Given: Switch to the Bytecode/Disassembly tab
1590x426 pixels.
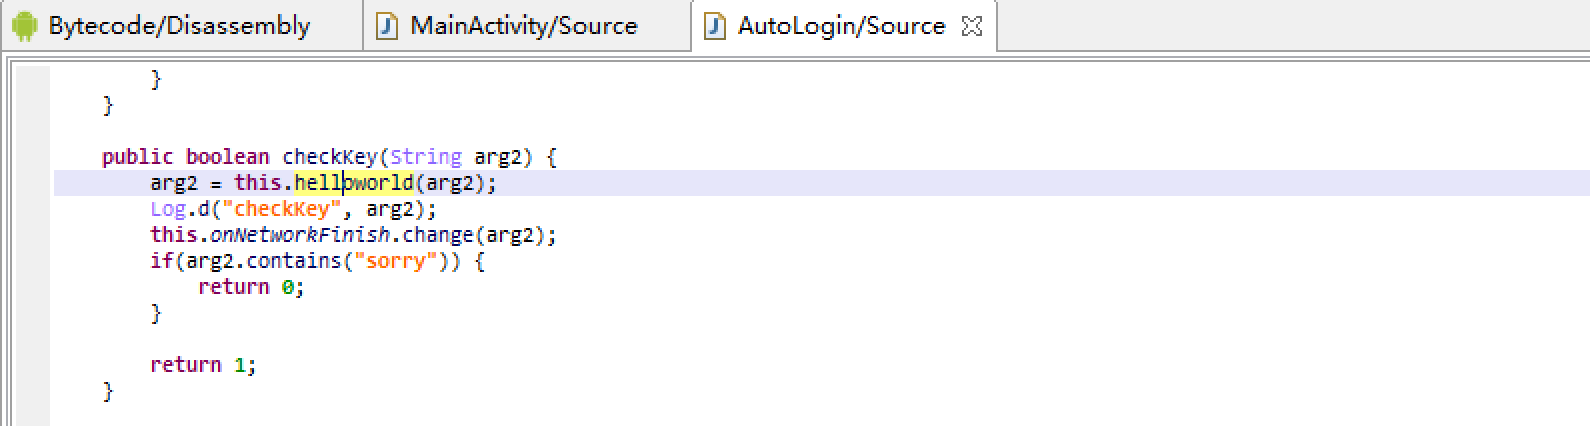Looking at the screenshot, I should 180,26.
